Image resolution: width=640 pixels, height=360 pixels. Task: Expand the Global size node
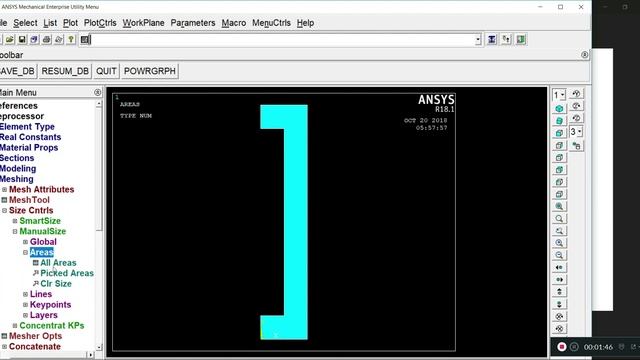25,242
